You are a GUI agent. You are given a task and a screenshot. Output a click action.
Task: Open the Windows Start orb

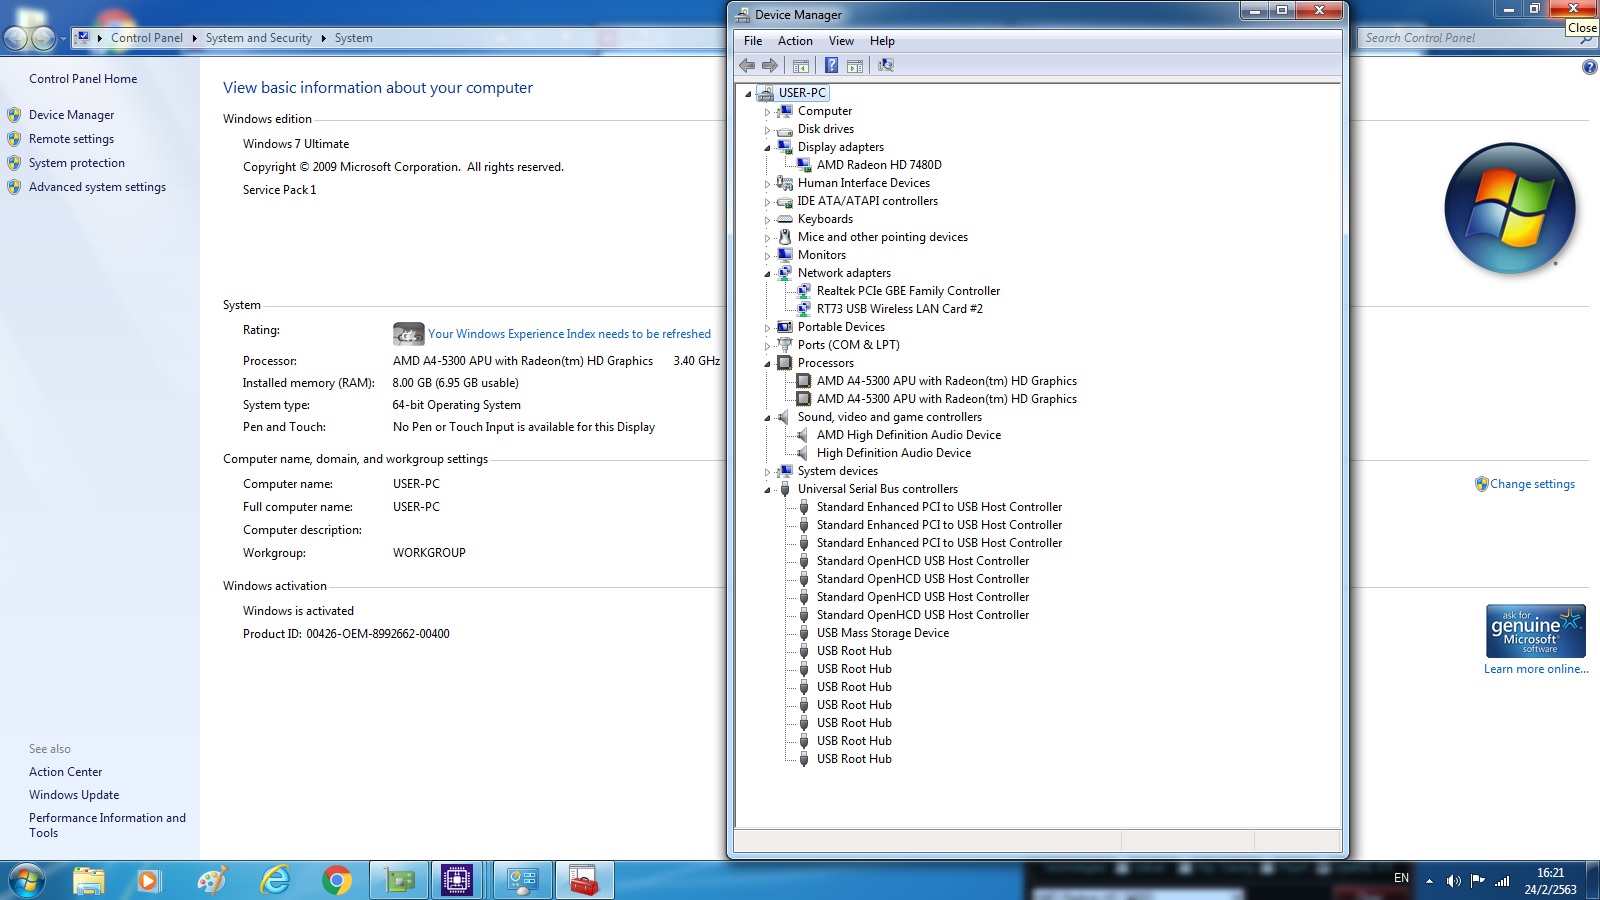click(27, 881)
